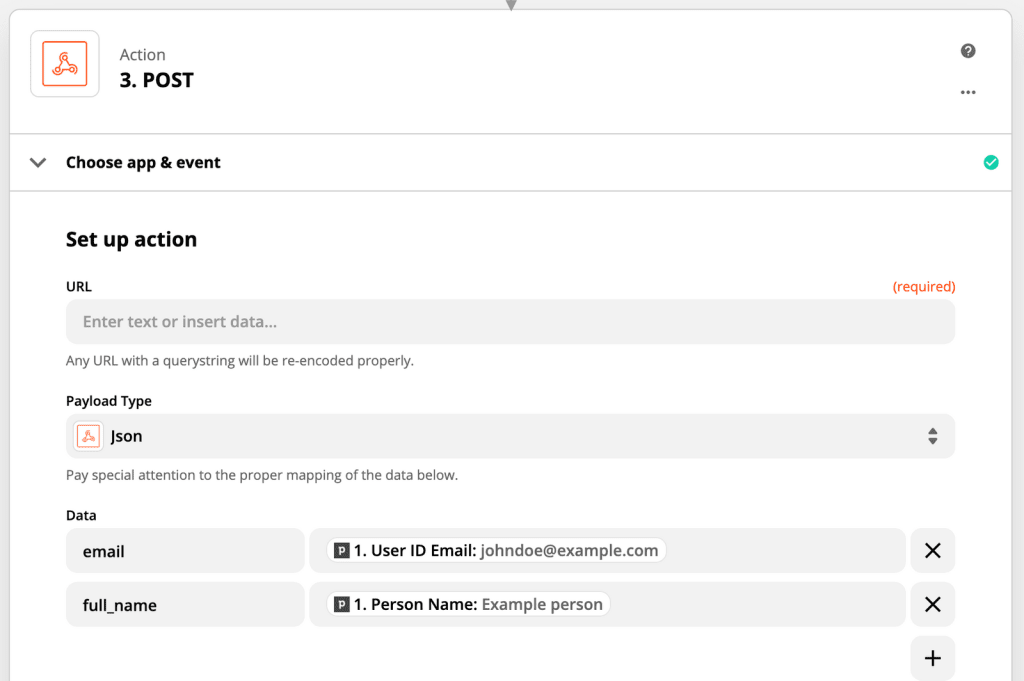This screenshot has height=681, width=1024.
Task: Open the three-dot more options menu
Action: tap(968, 92)
